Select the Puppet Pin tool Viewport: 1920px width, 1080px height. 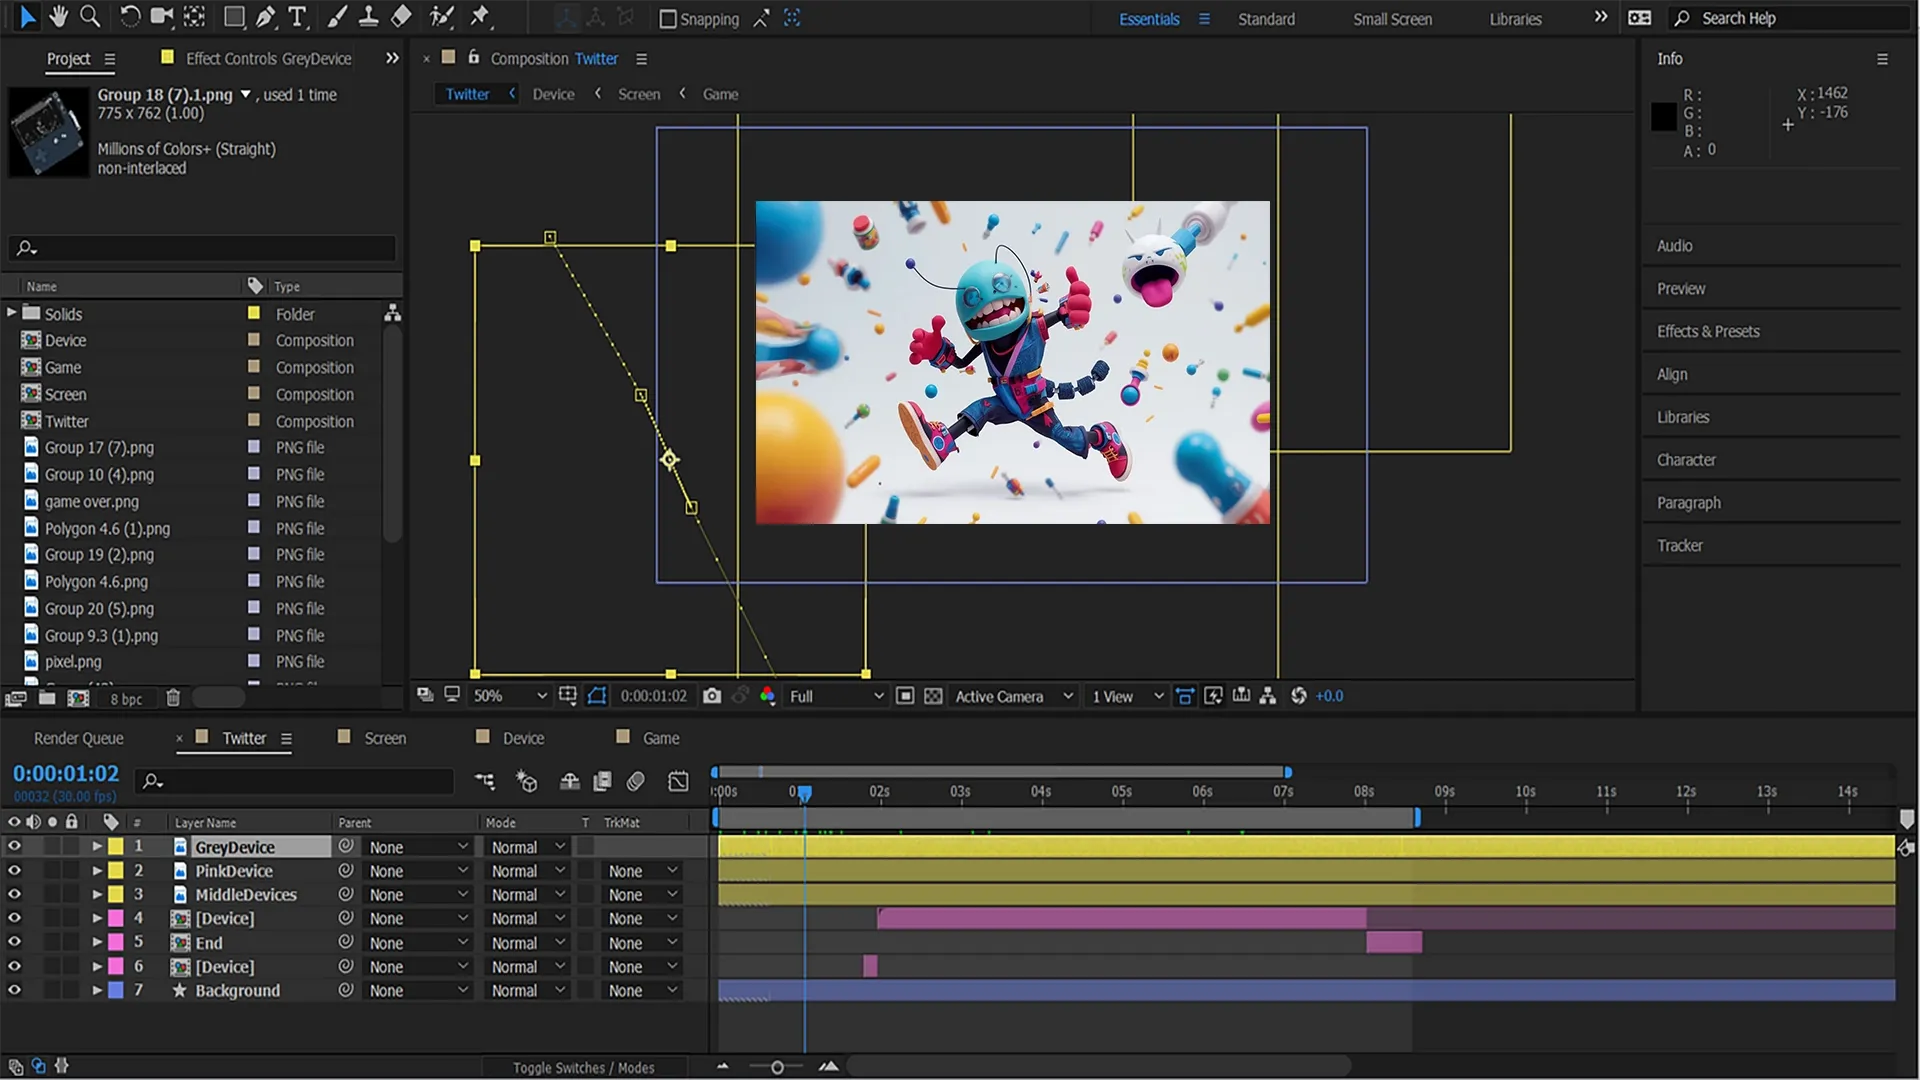pos(480,17)
